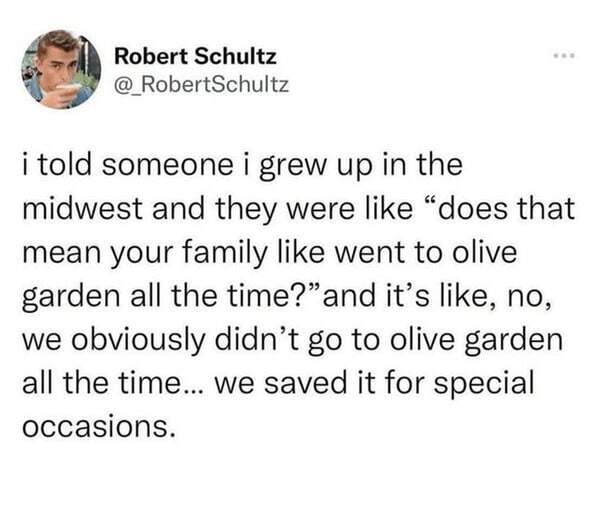The height and width of the screenshot is (517, 599).
Task: Click Robert Schultz's profile avatar photo
Action: (x=61, y=69)
